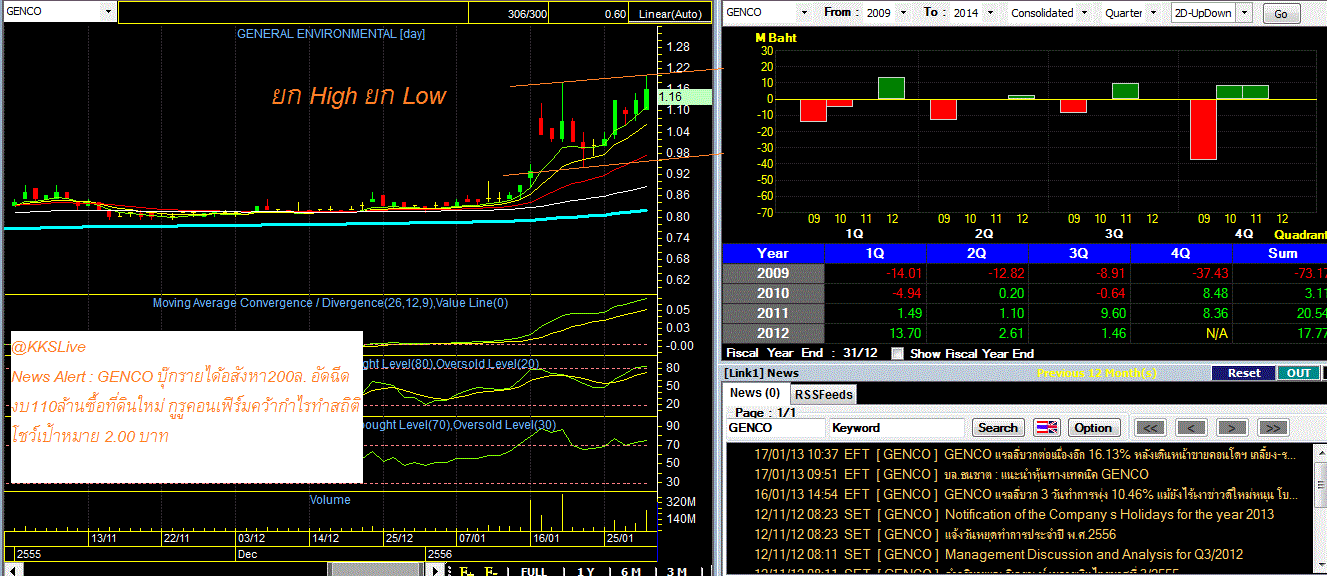
Task: Click the GENERAL ENVIRONMENTAL [day] chart title
Action: pyautogui.click(x=331, y=34)
